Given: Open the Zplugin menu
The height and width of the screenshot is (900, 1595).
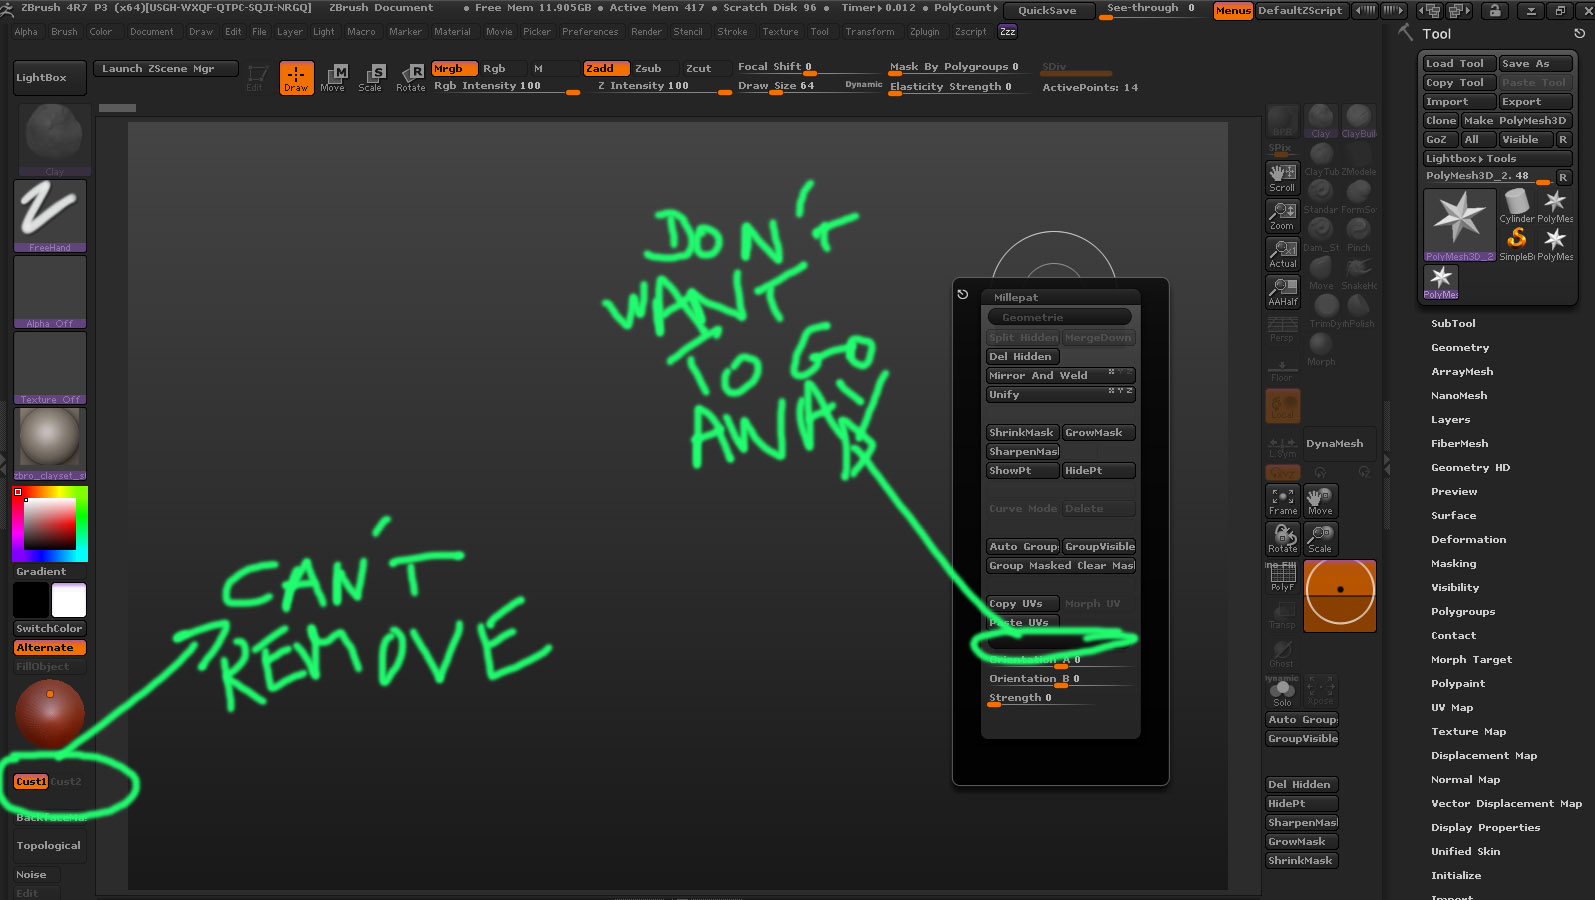Looking at the screenshot, I should click(x=924, y=32).
